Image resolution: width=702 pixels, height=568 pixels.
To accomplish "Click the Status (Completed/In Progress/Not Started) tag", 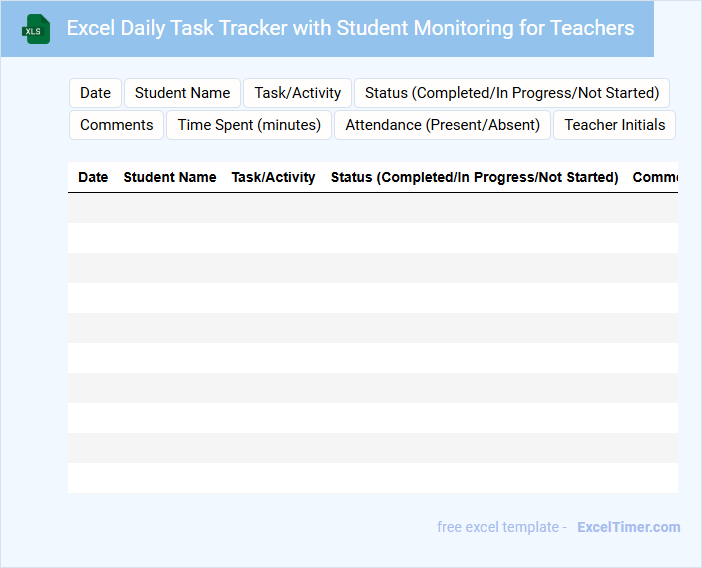I will pyautogui.click(x=511, y=93).
